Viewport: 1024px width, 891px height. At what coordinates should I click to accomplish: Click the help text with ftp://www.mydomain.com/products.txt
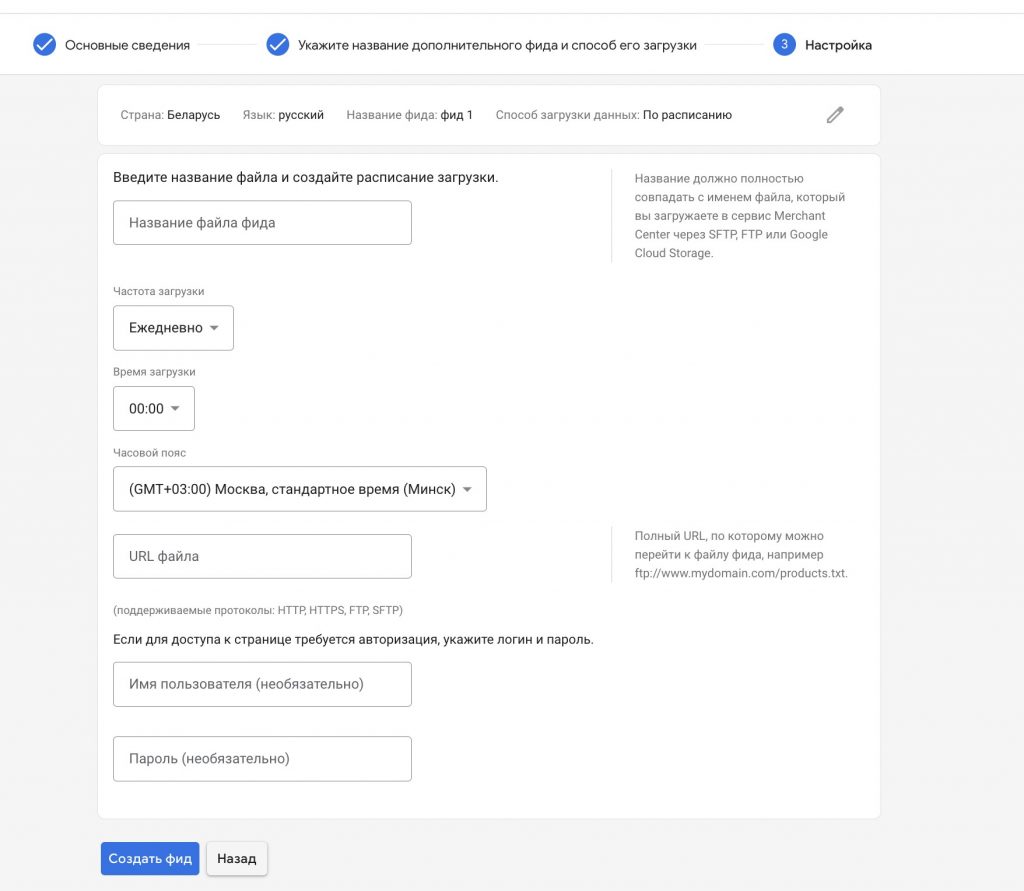[x=741, y=555]
